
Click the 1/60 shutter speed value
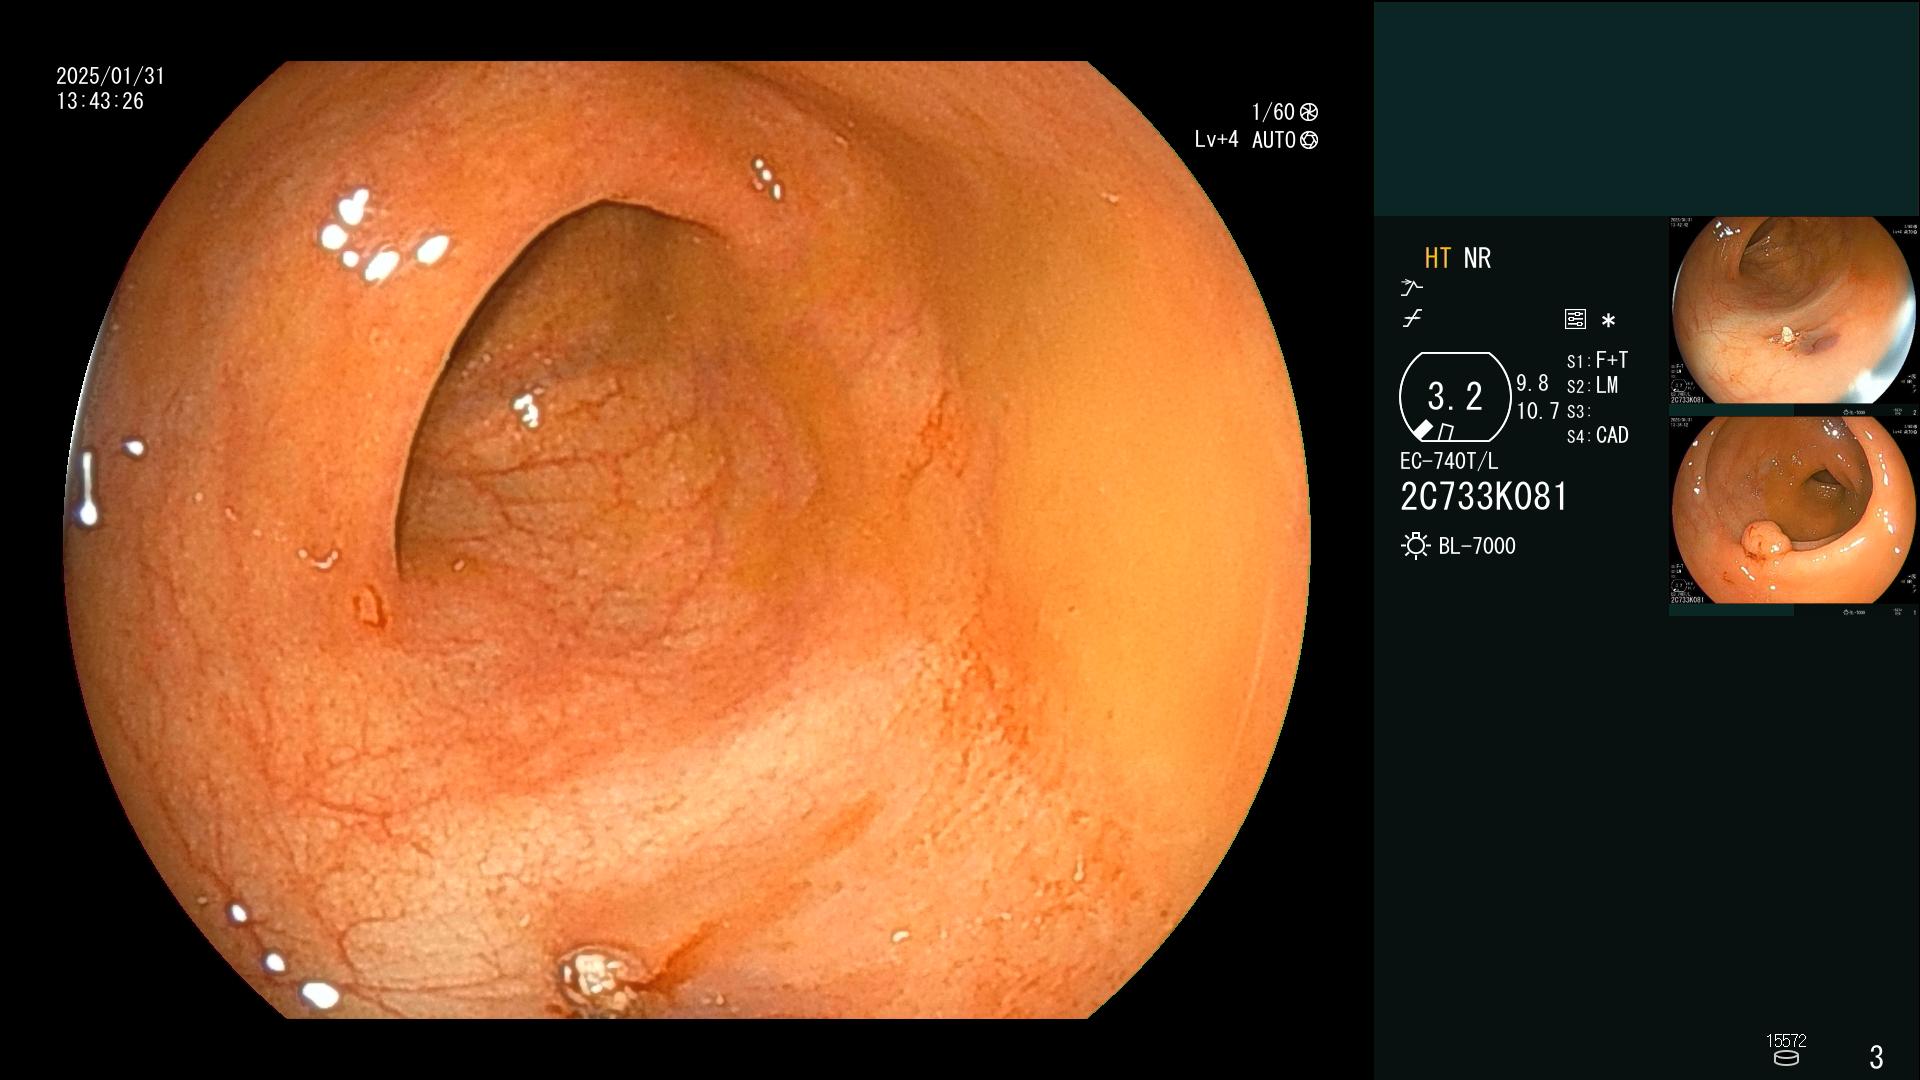(1273, 112)
